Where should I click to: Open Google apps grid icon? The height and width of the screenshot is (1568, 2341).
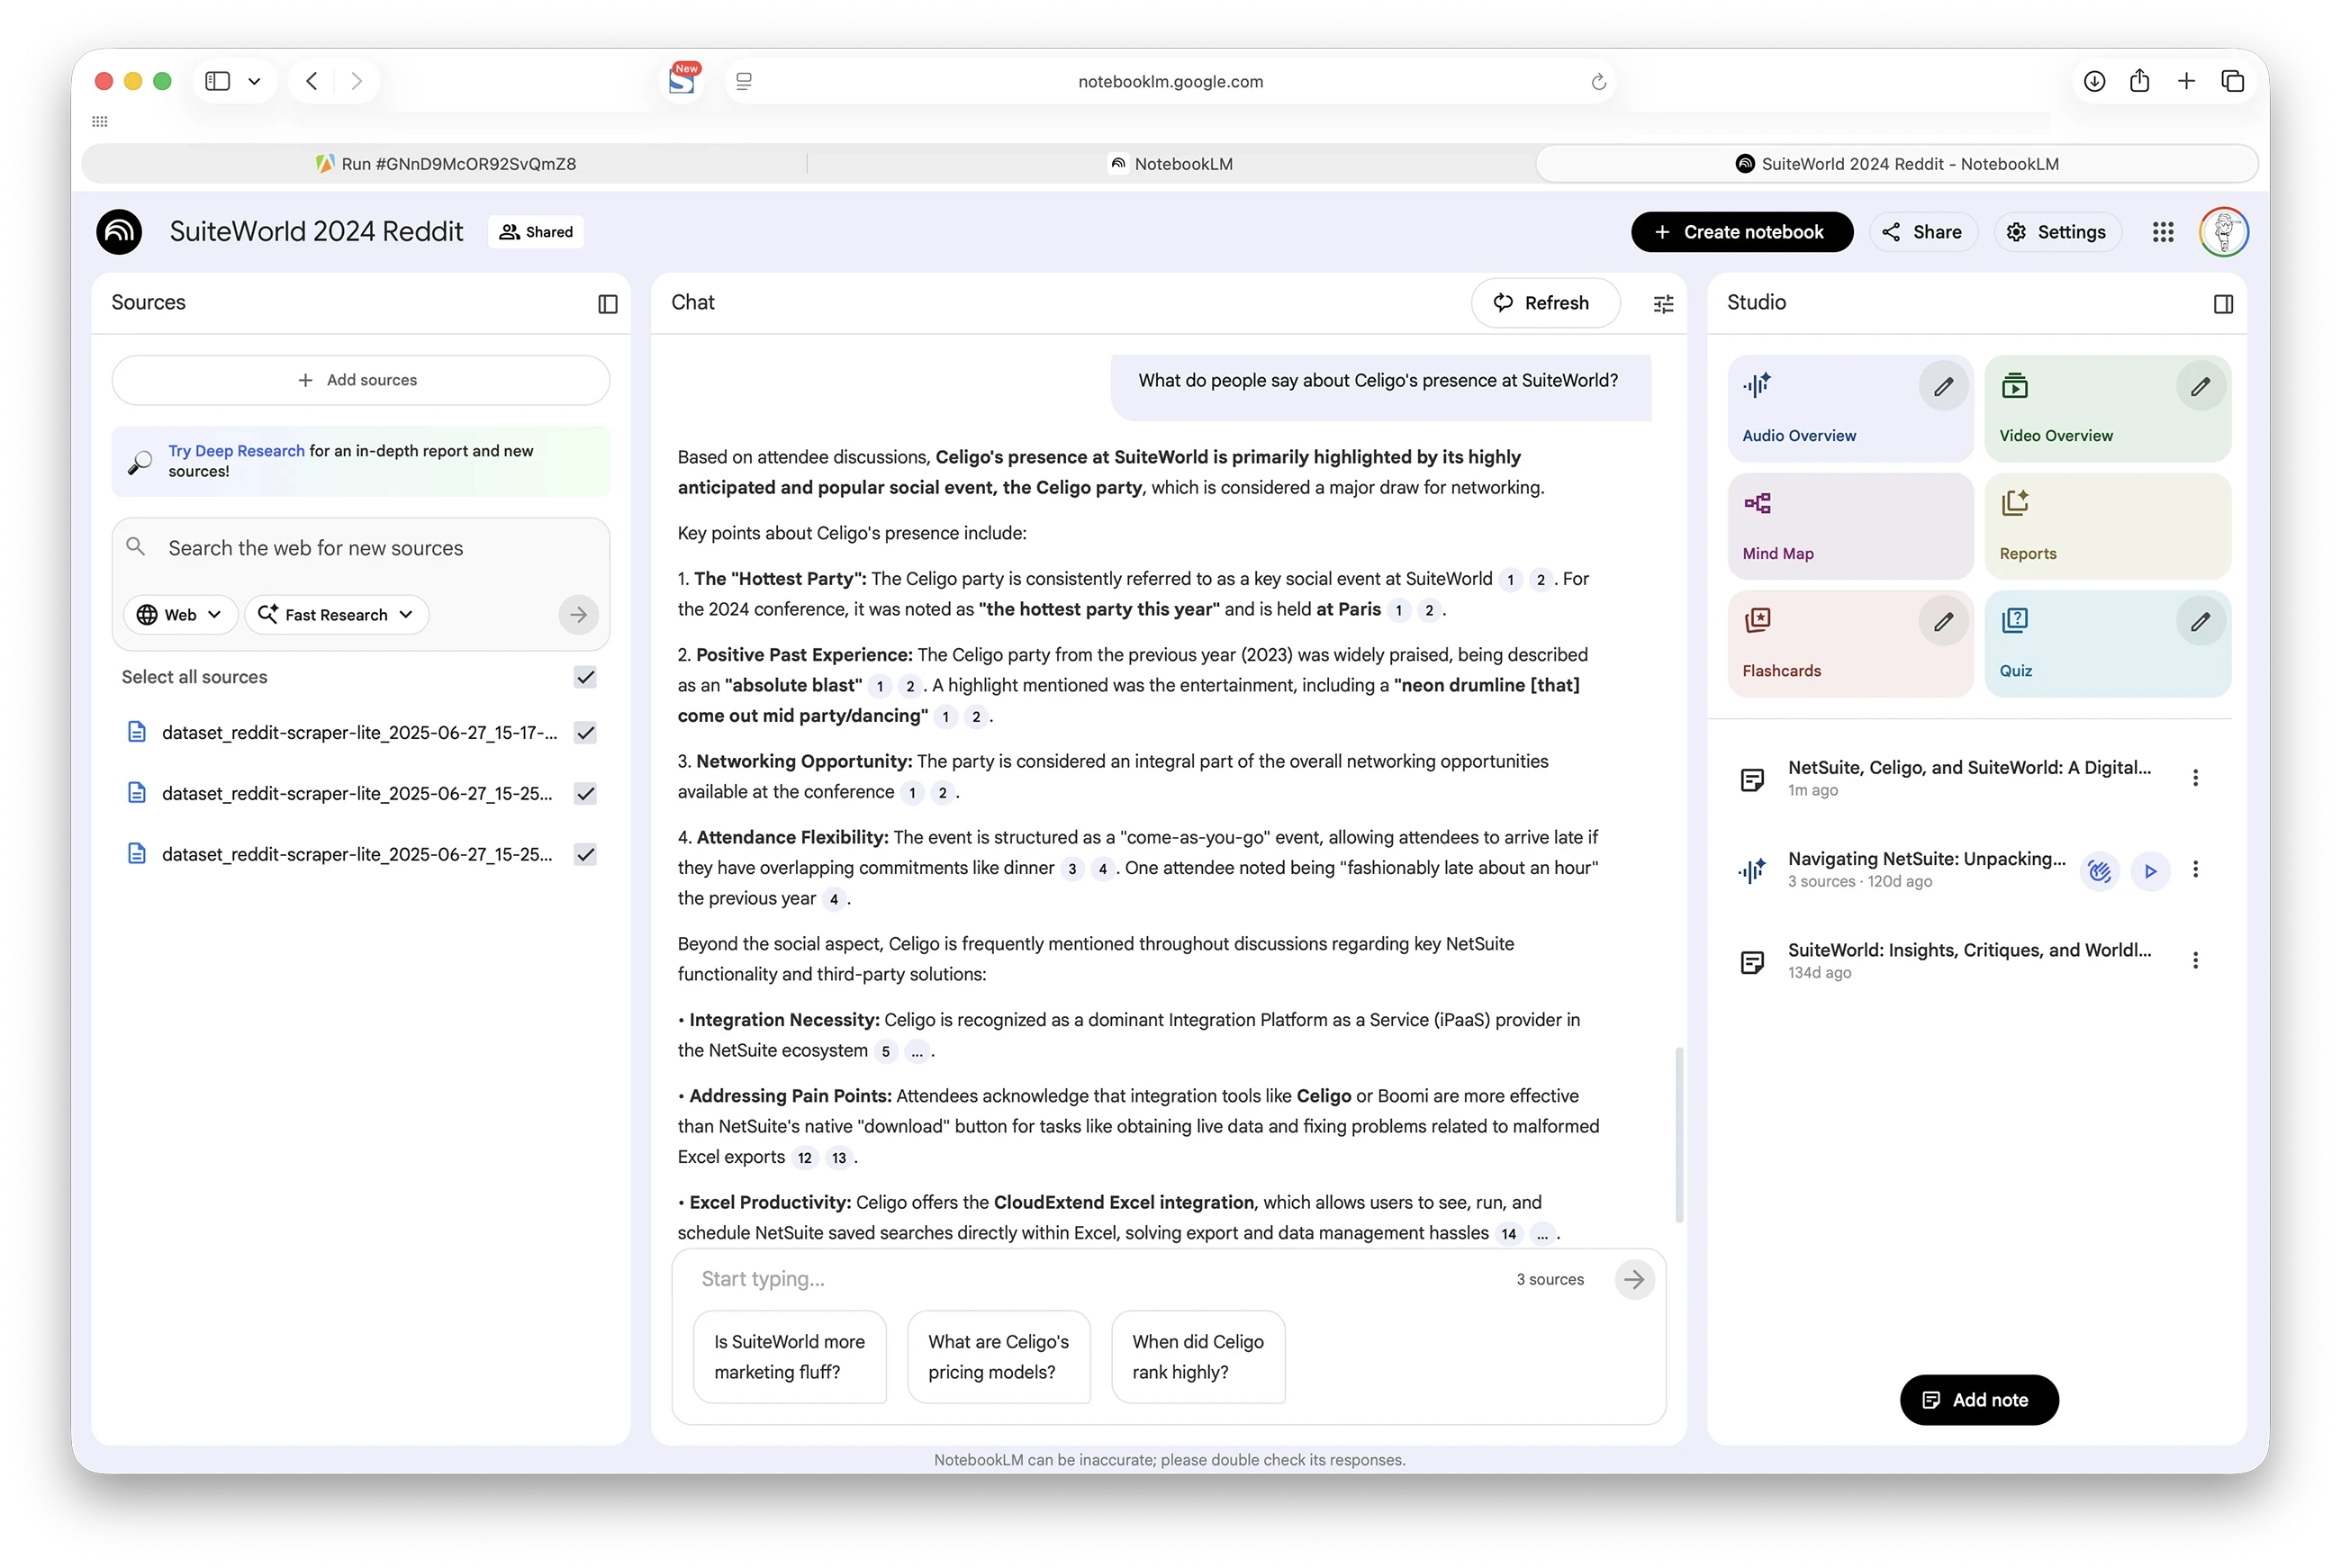(x=2163, y=232)
